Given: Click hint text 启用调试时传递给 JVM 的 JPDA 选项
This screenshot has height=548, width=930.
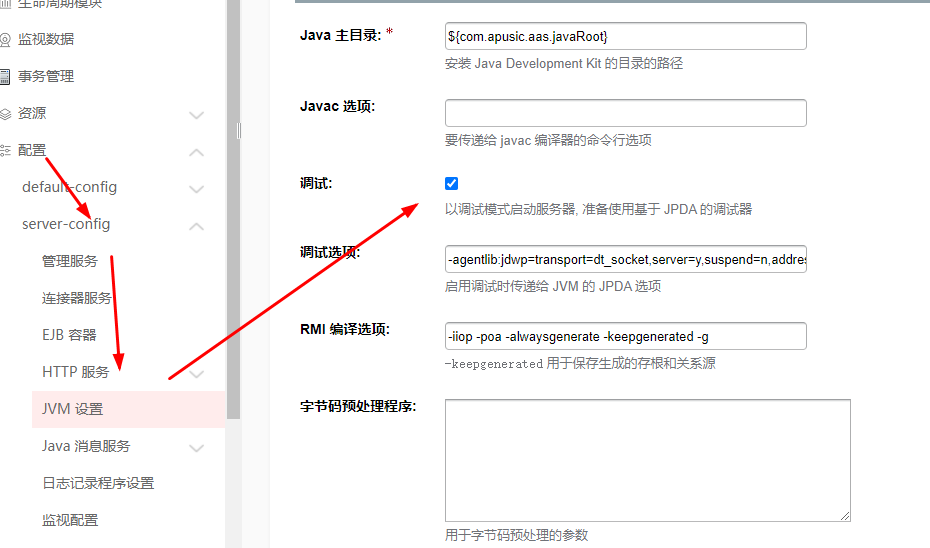Looking at the screenshot, I should (x=553, y=286).
